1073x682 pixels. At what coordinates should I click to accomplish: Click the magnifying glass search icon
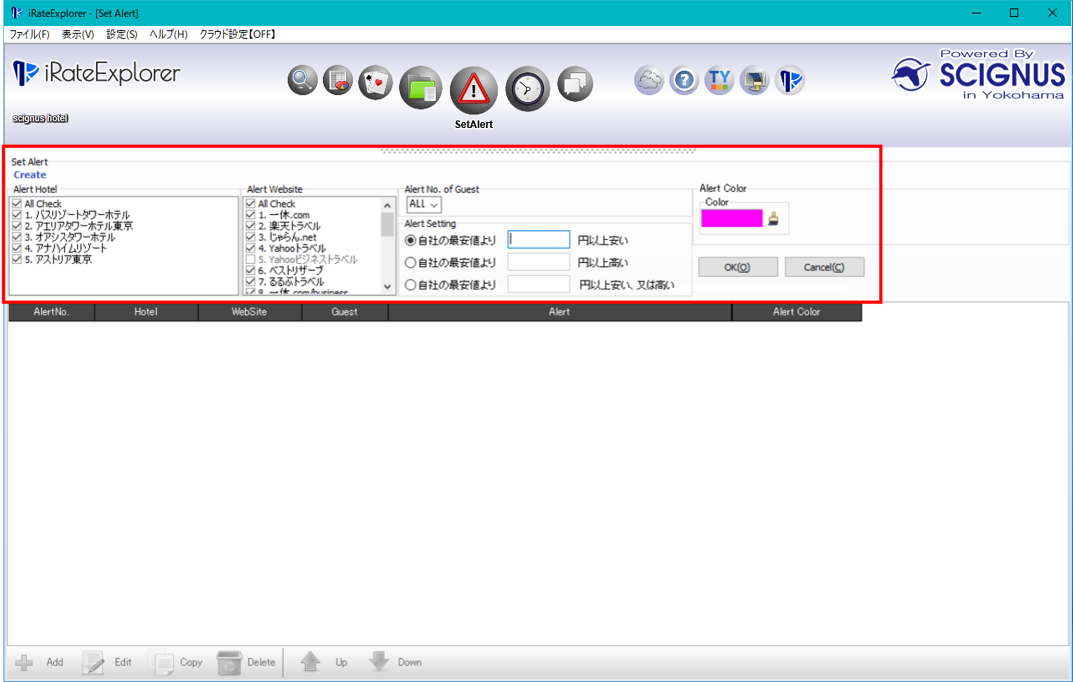coord(302,81)
